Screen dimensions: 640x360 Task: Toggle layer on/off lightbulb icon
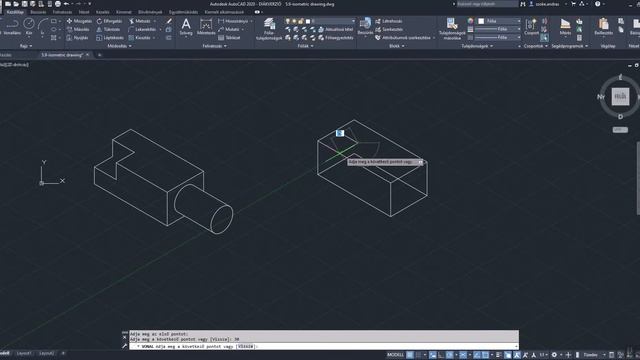(x=288, y=21)
